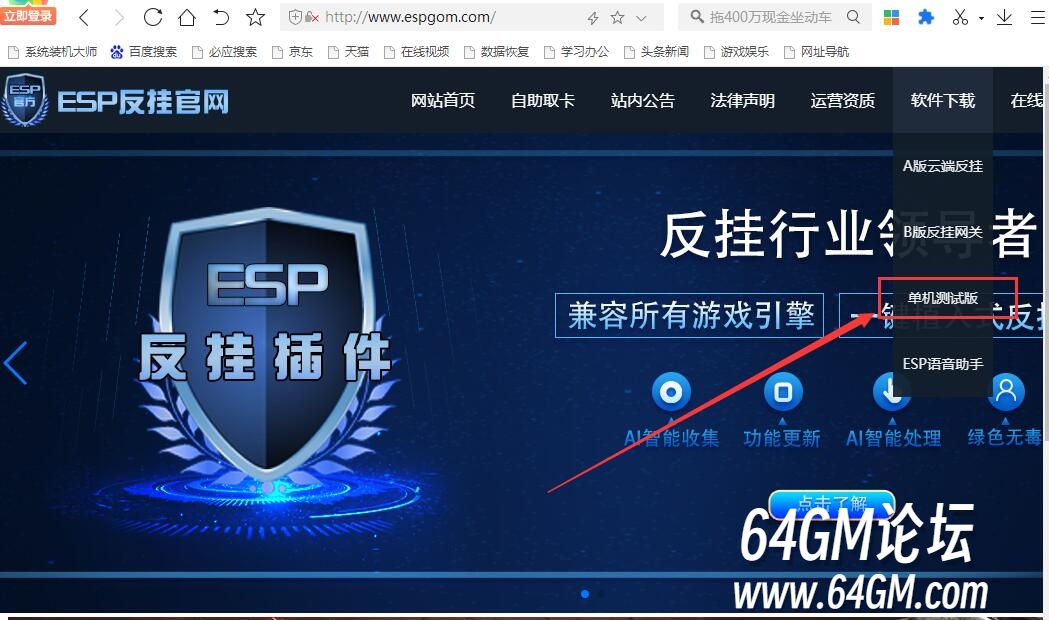1049x620 pixels.
Task: Open the browser hamburger menu
Action: [1038, 17]
